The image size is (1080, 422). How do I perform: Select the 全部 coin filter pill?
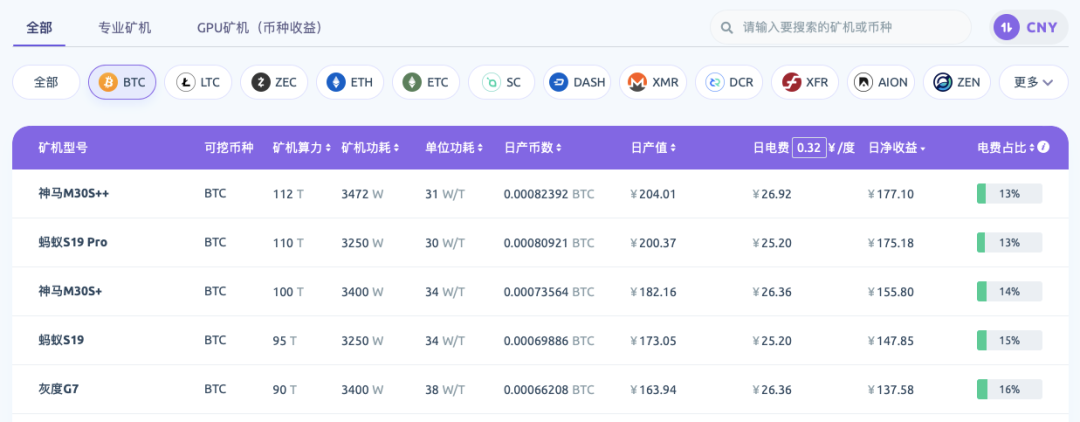46,82
